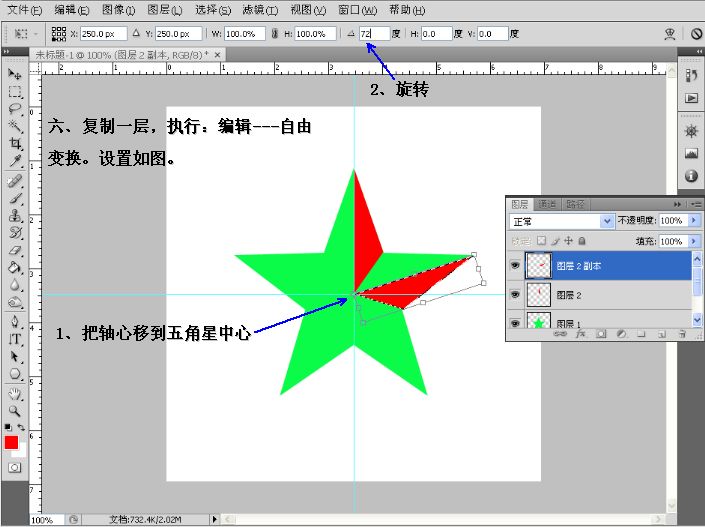705x527 pixels.
Task: Select the Zoom tool
Action: pyautogui.click(x=15, y=411)
